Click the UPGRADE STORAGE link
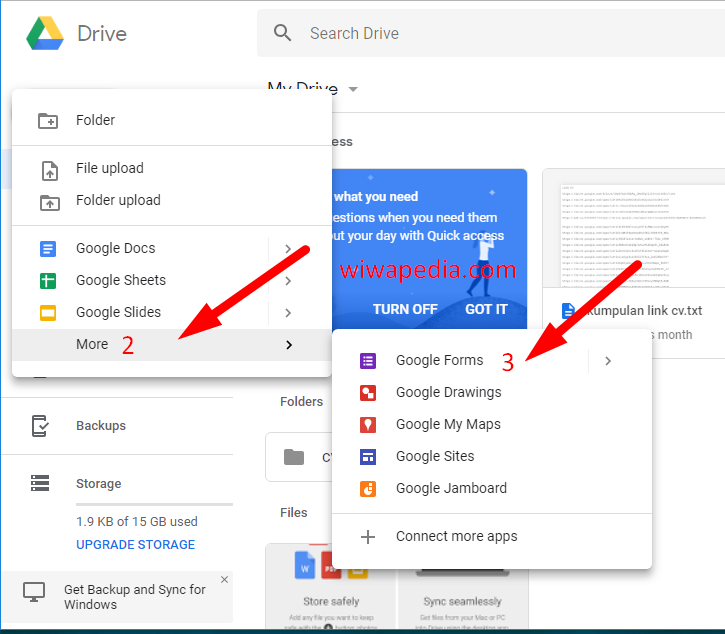 tap(135, 545)
